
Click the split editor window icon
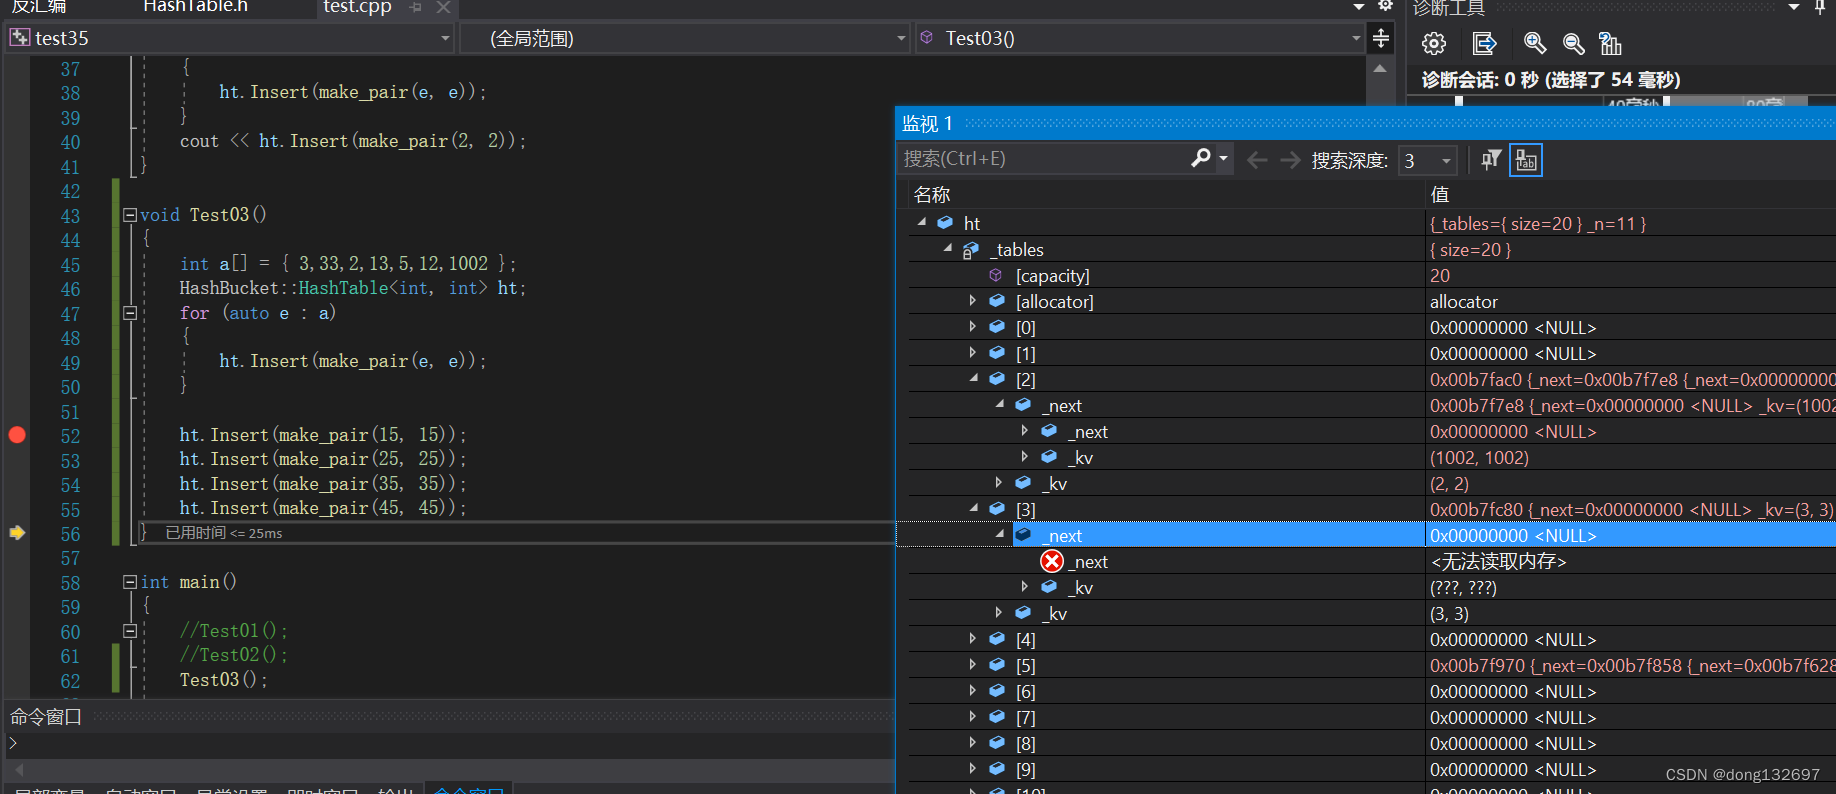pyautogui.click(x=1381, y=38)
